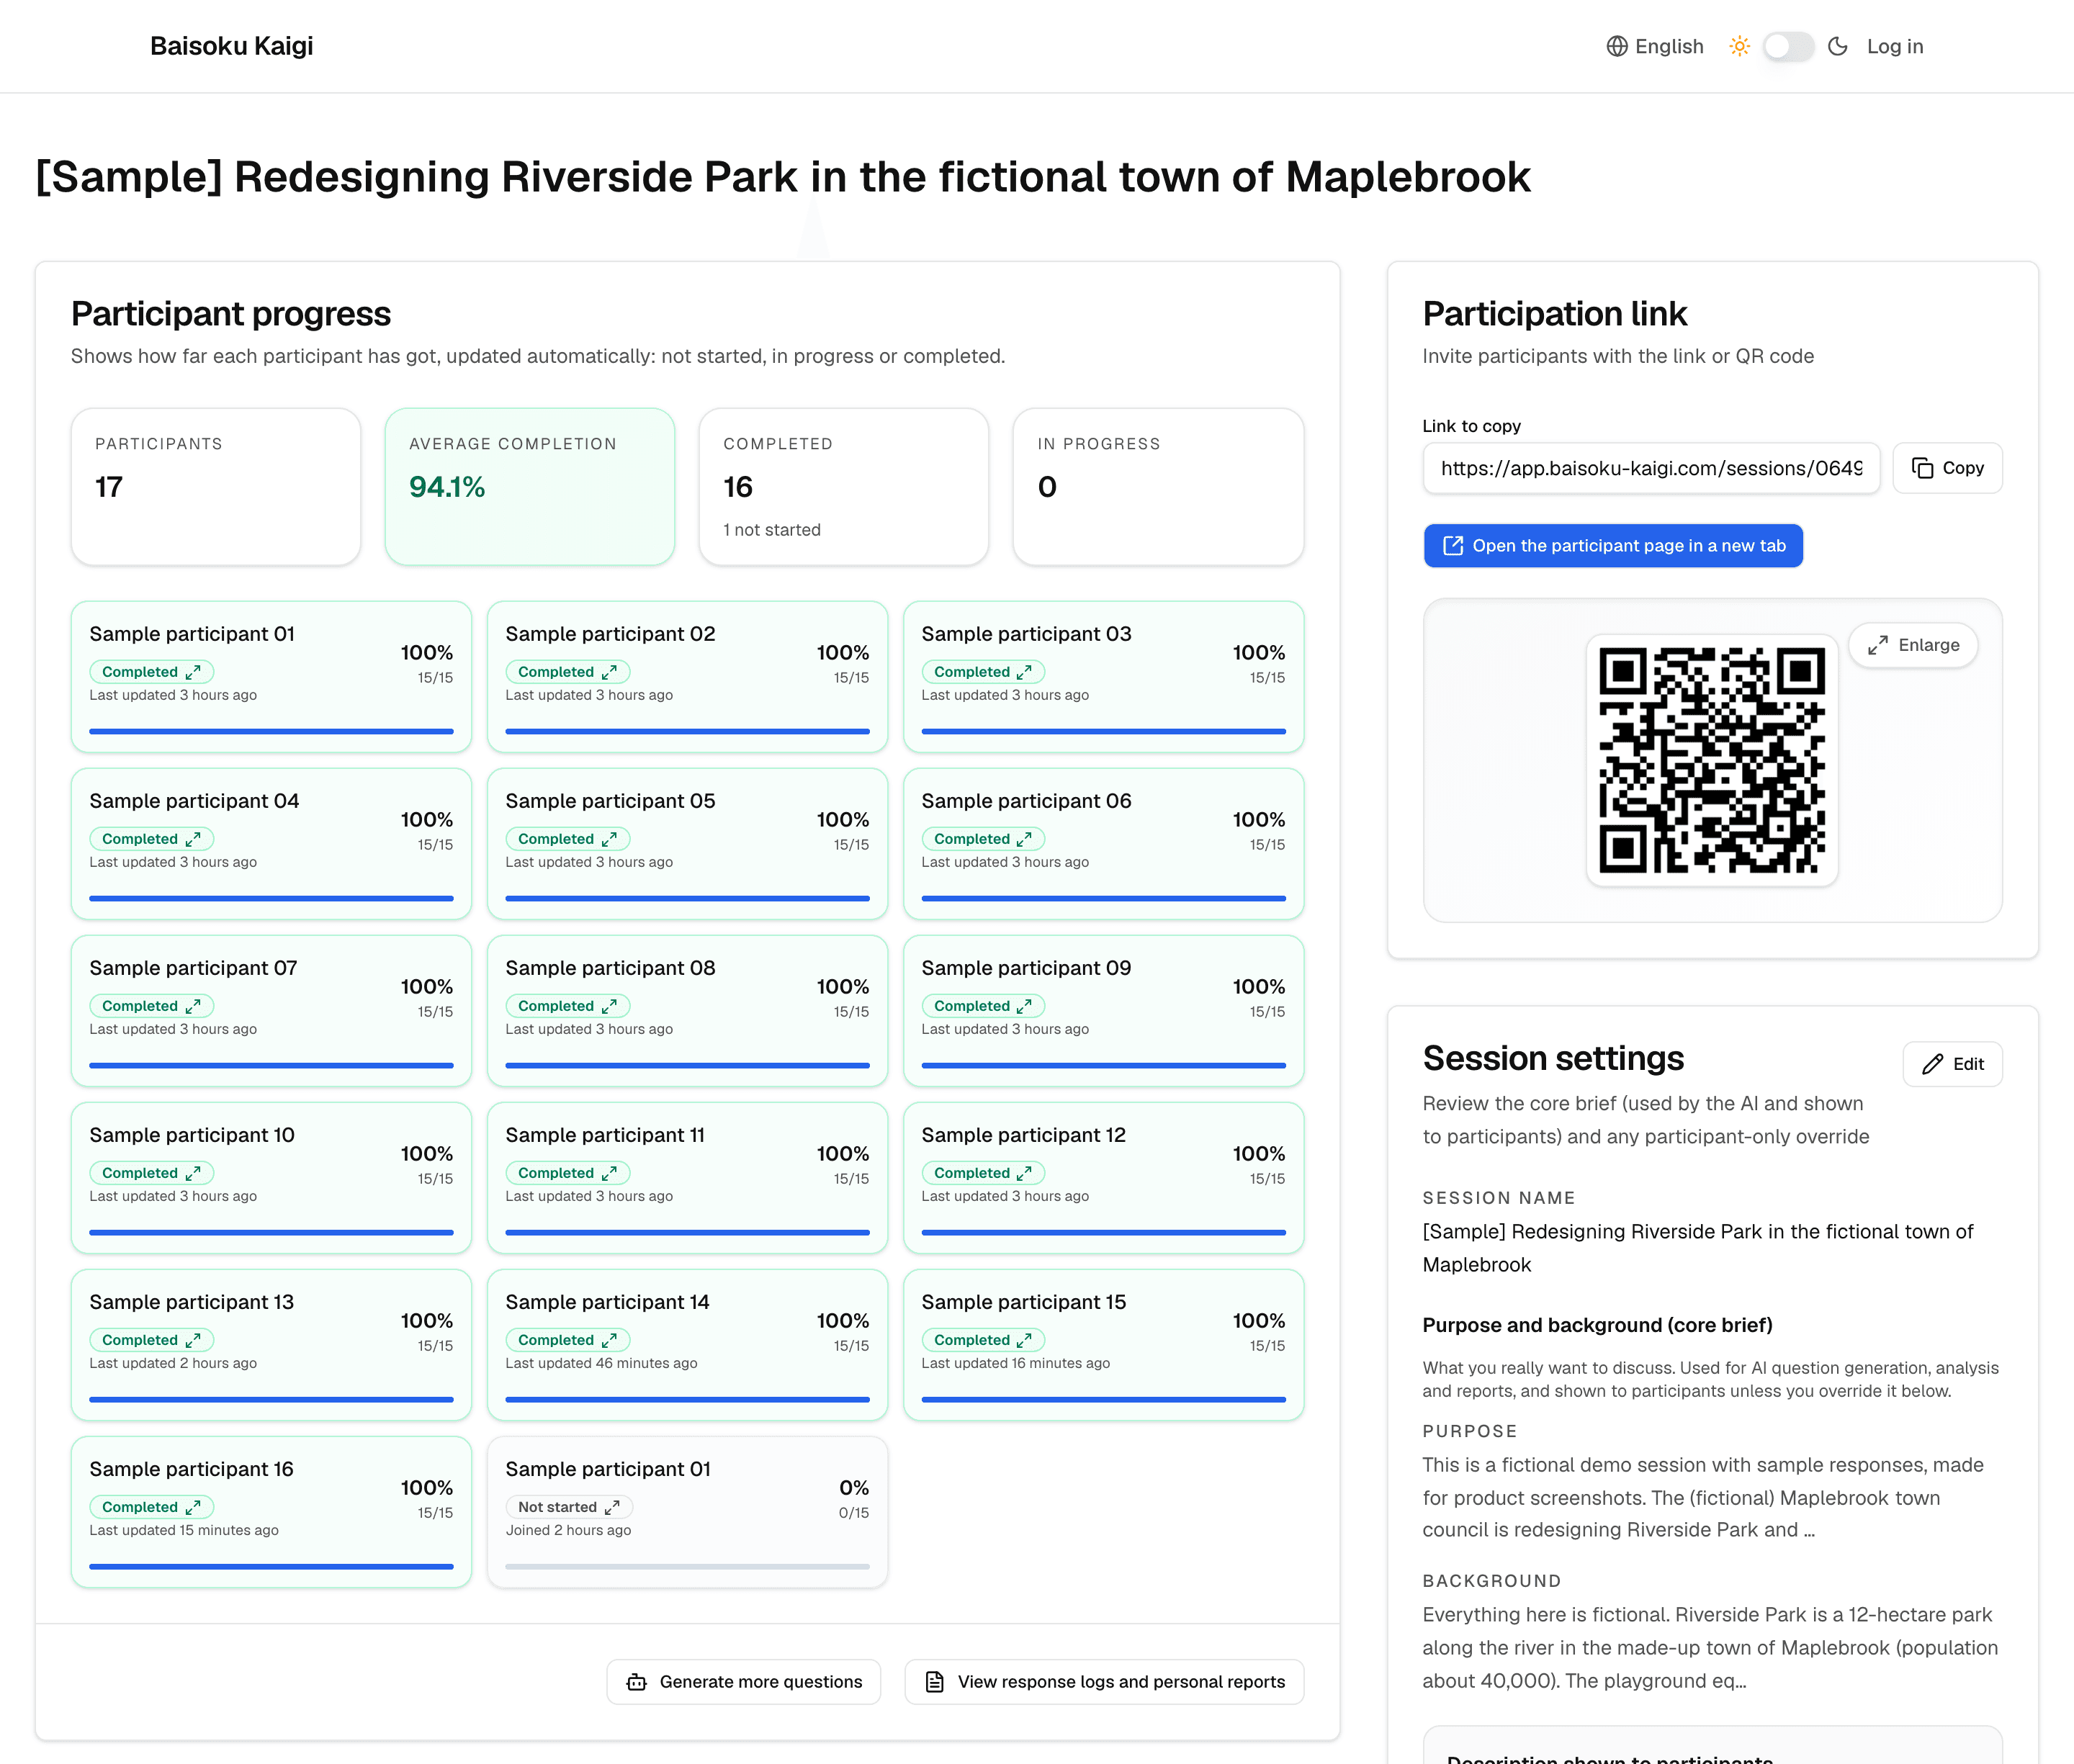
Task: Edit the session settings
Action: pos(1952,1064)
